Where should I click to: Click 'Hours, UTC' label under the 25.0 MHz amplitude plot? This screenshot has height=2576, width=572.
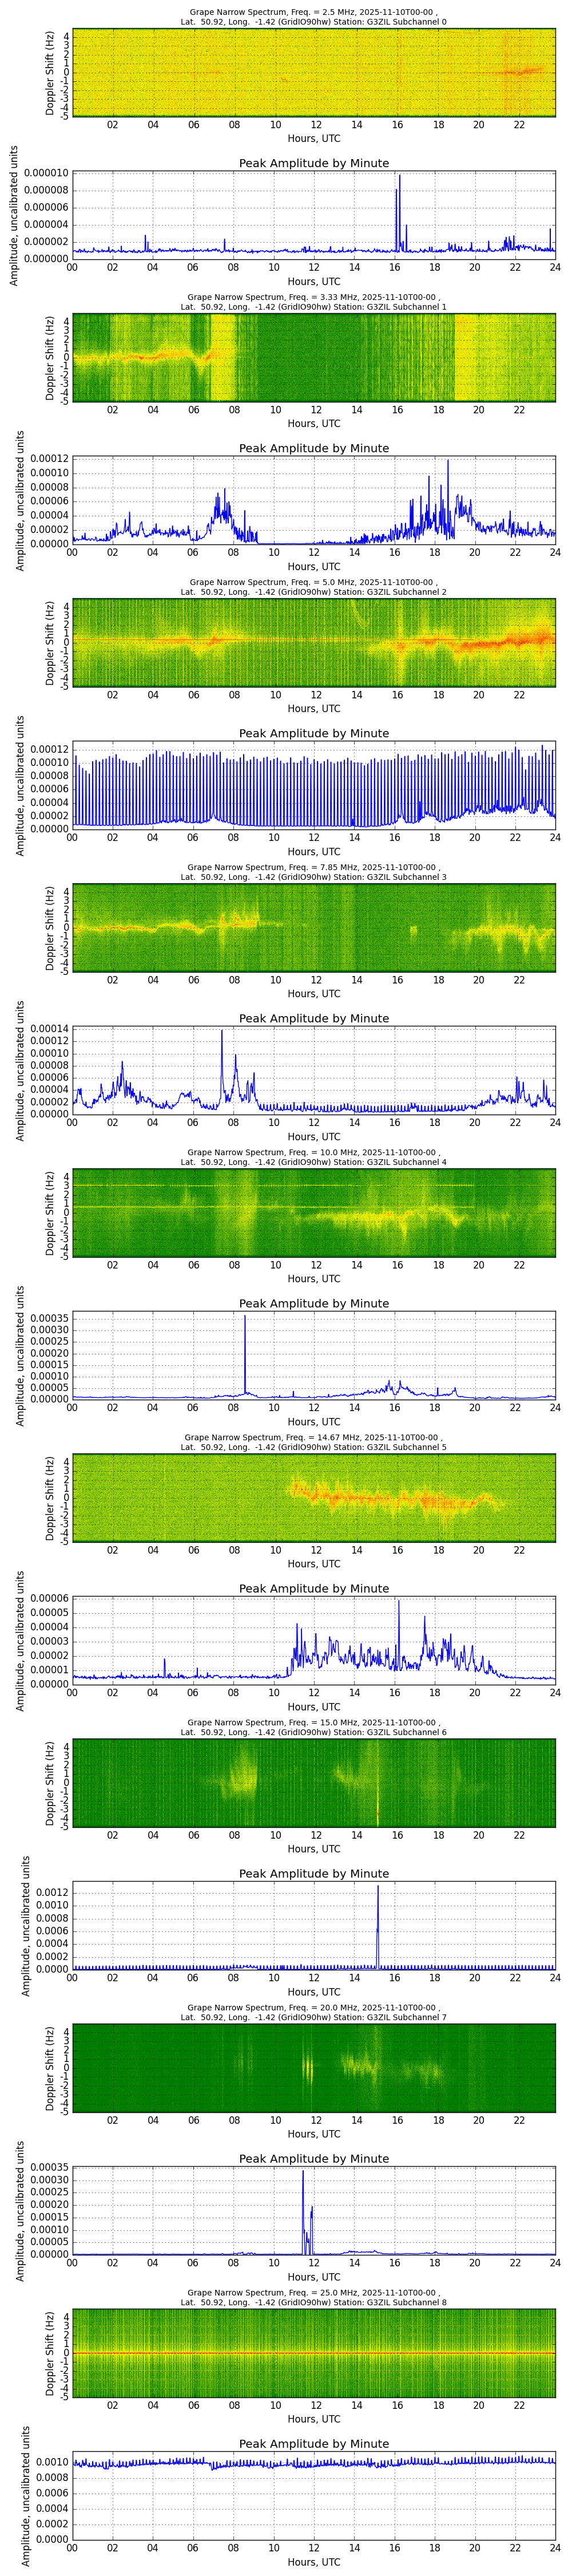[x=313, y=2562]
